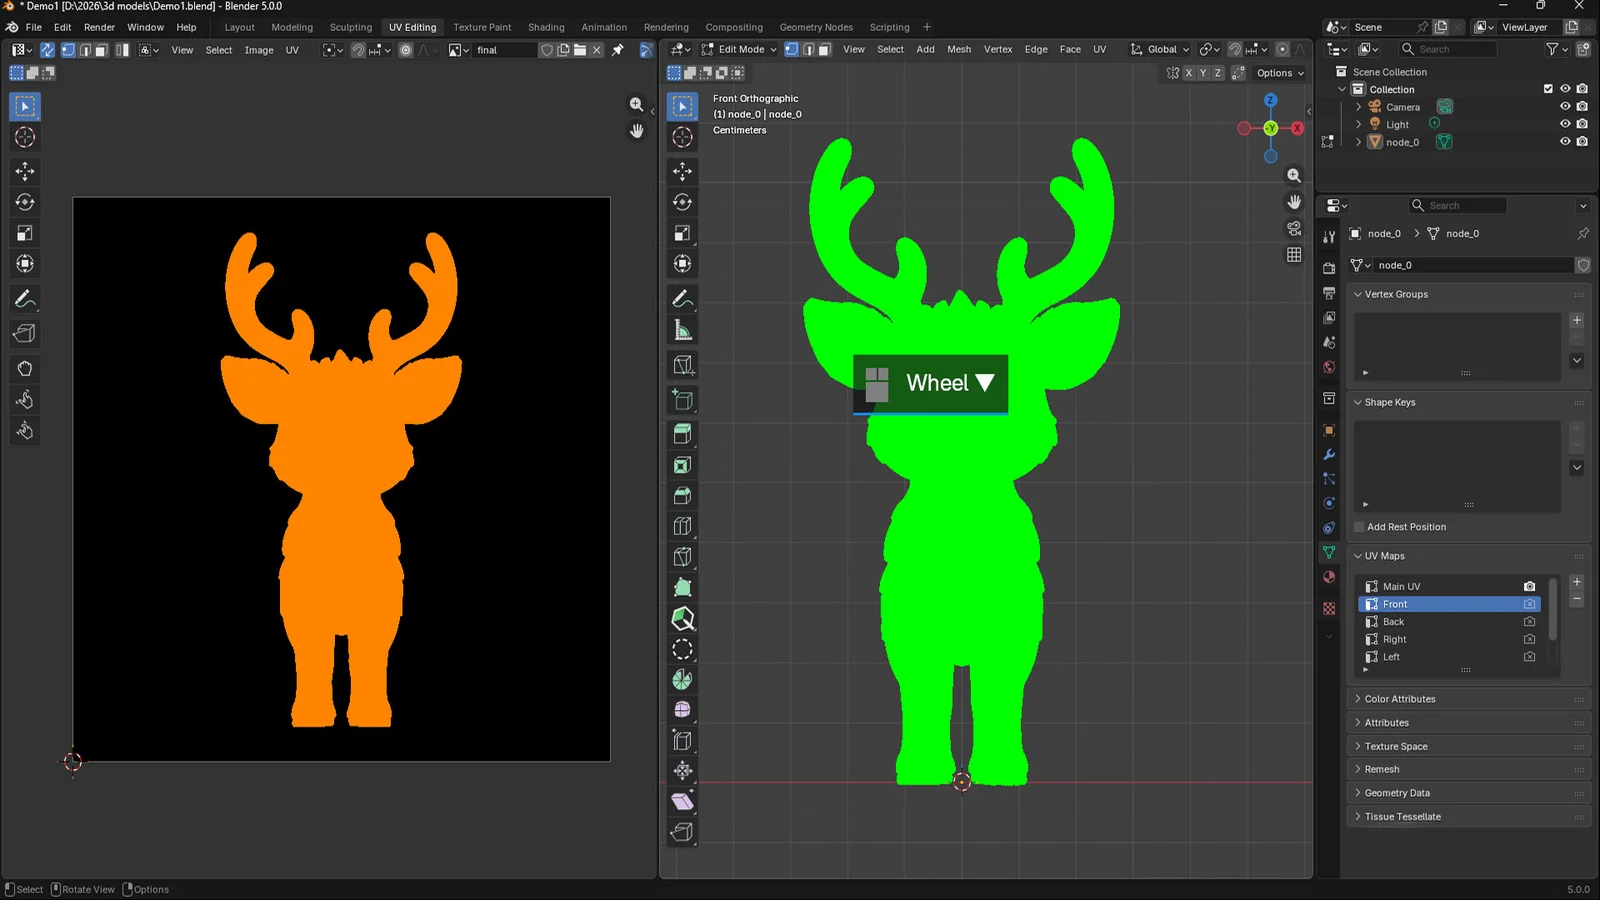The image size is (1600, 900).
Task: Open the Edit Mode dropdown
Action: pyautogui.click(x=740, y=49)
